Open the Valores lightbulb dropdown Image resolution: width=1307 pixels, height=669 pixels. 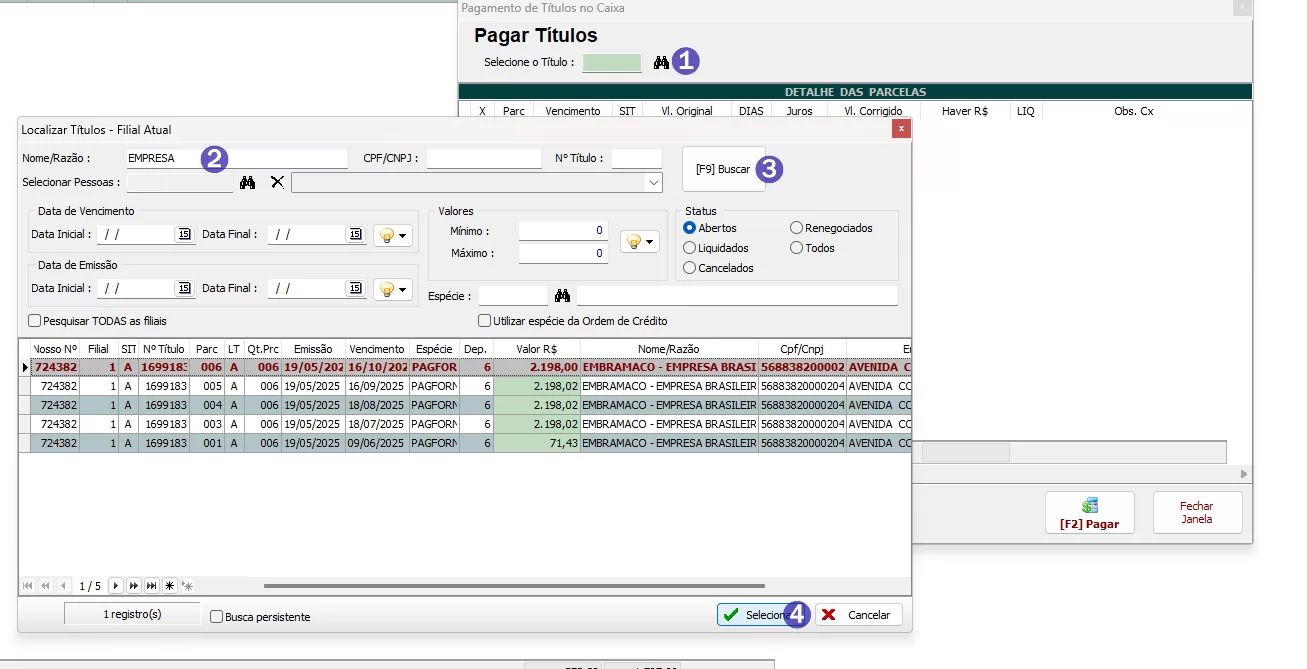tap(640, 242)
